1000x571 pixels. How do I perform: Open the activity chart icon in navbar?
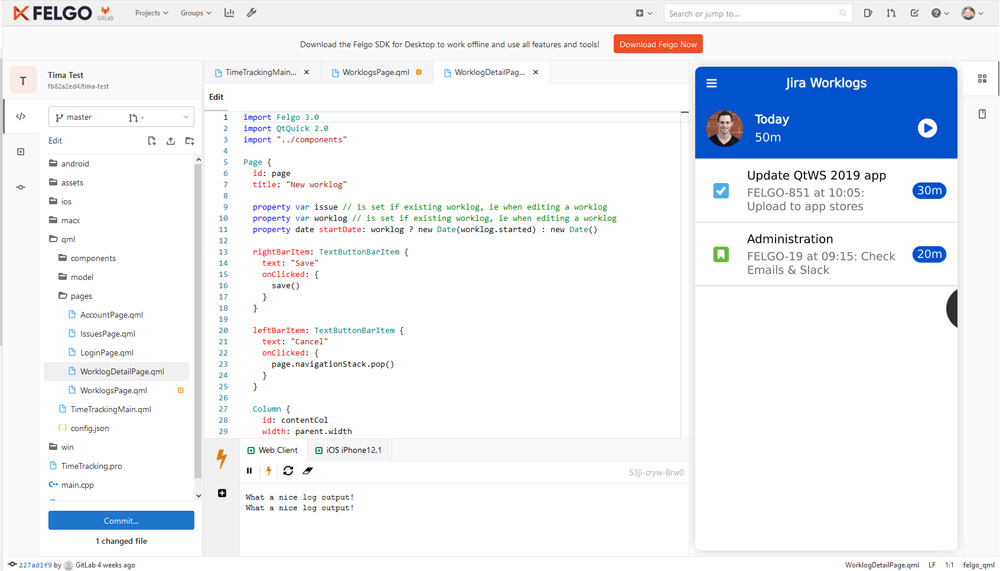point(229,13)
